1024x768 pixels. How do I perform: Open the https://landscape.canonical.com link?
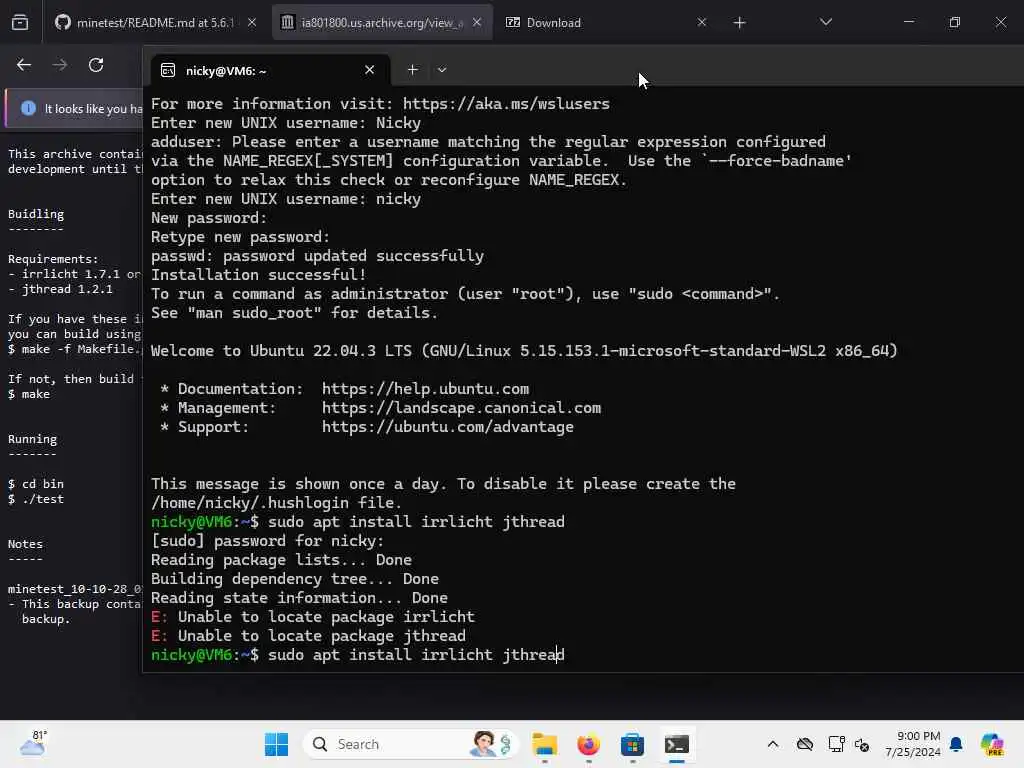[x=461, y=408]
